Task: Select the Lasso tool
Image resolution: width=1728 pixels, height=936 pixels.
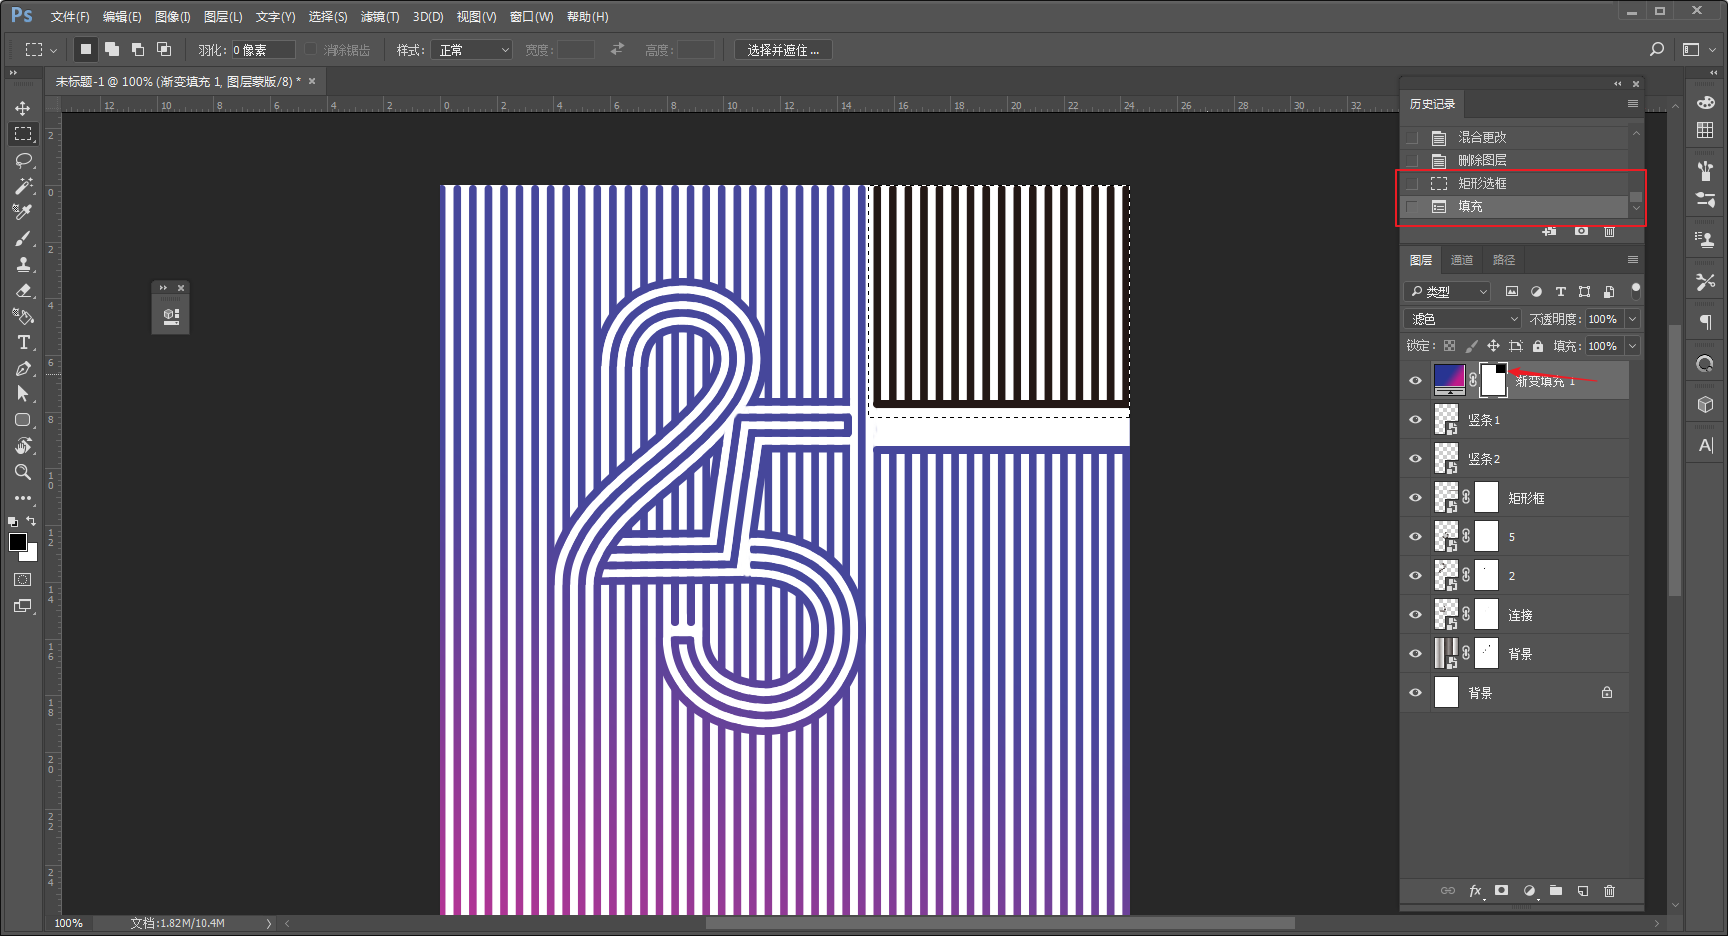Action: [23, 160]
